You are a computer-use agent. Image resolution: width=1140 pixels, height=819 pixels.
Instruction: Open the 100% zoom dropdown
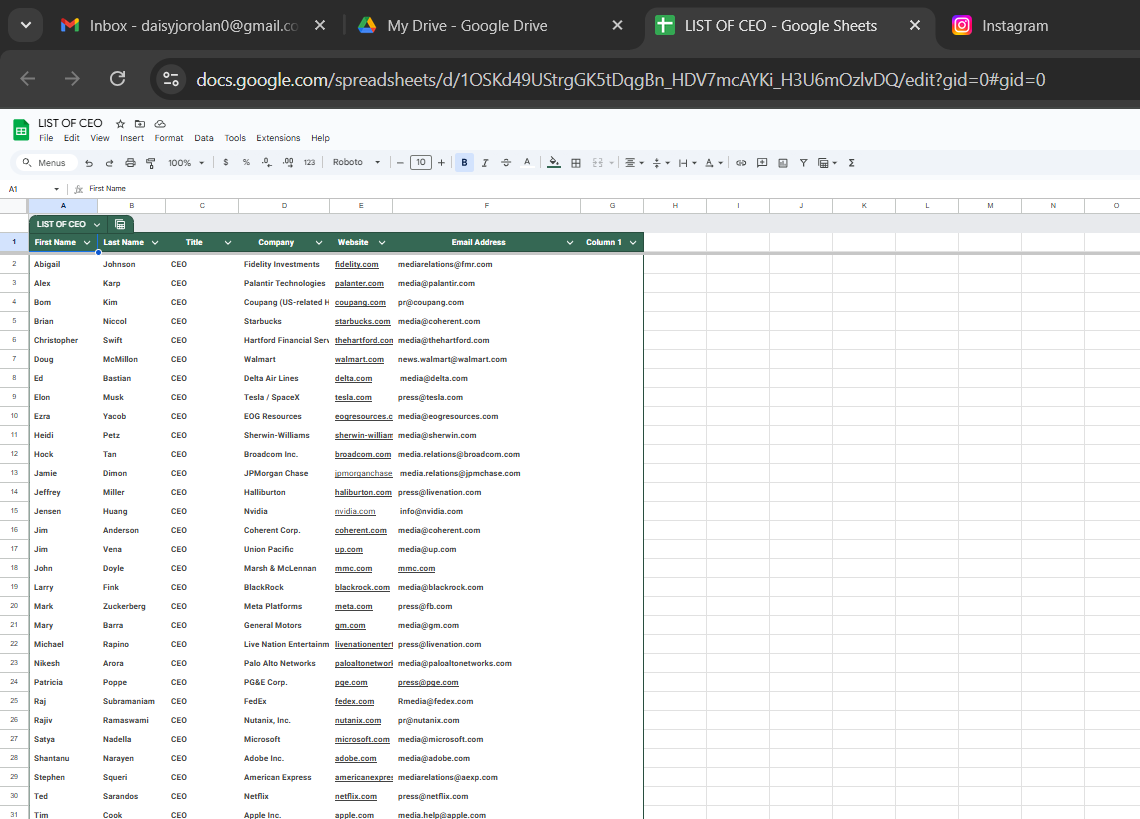186,163
